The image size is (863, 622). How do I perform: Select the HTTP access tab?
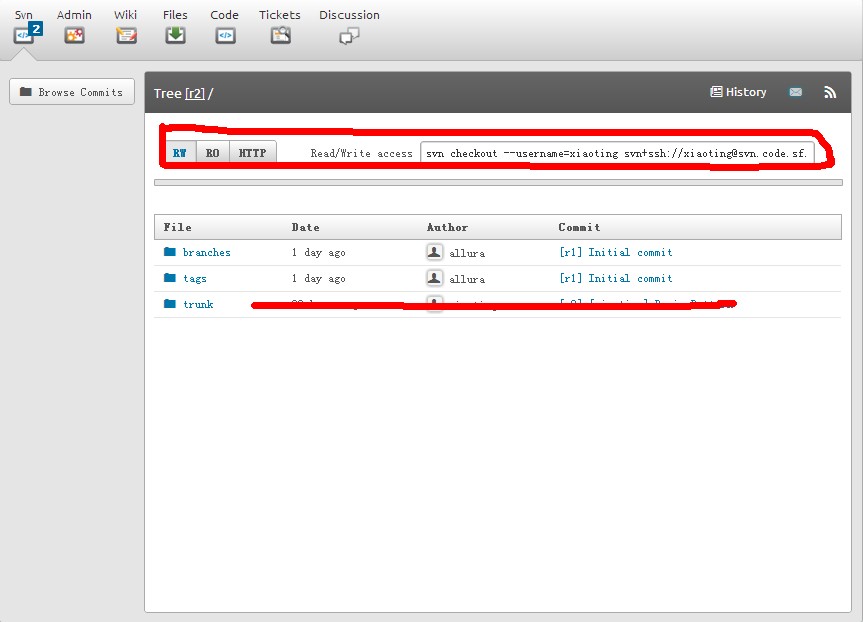253,152
